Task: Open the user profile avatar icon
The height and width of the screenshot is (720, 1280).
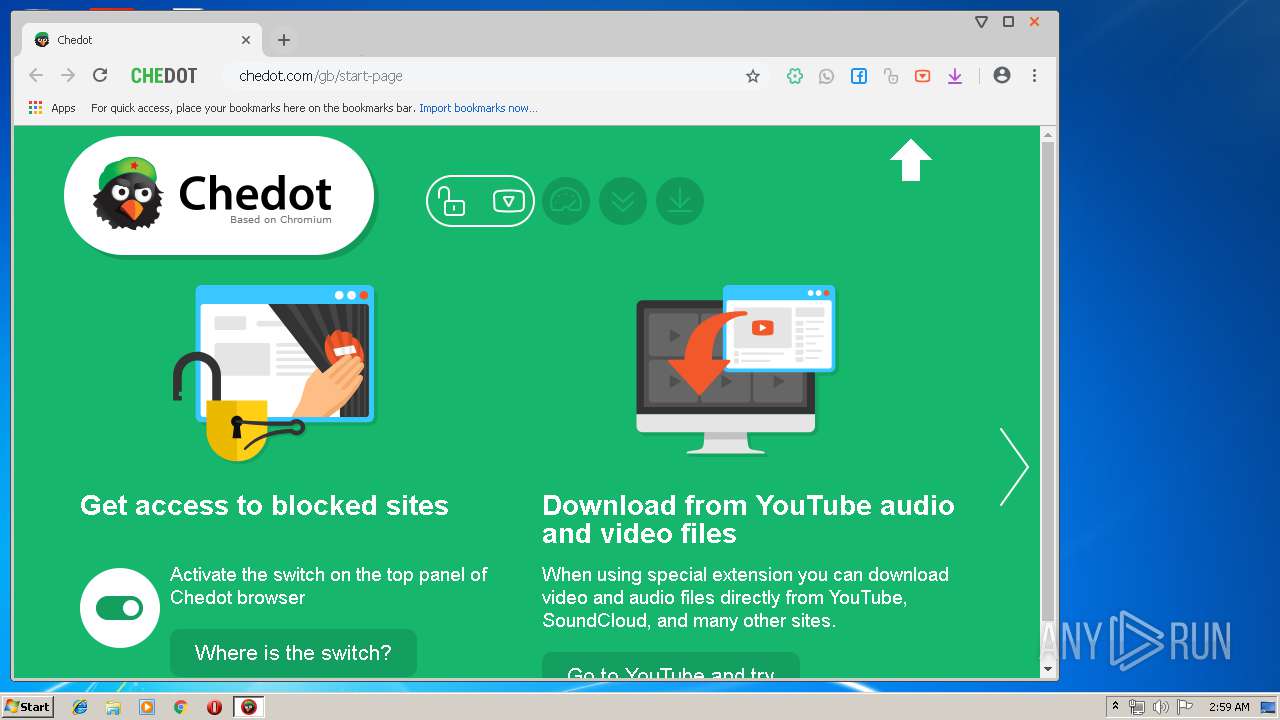Action: point(1002,76)
